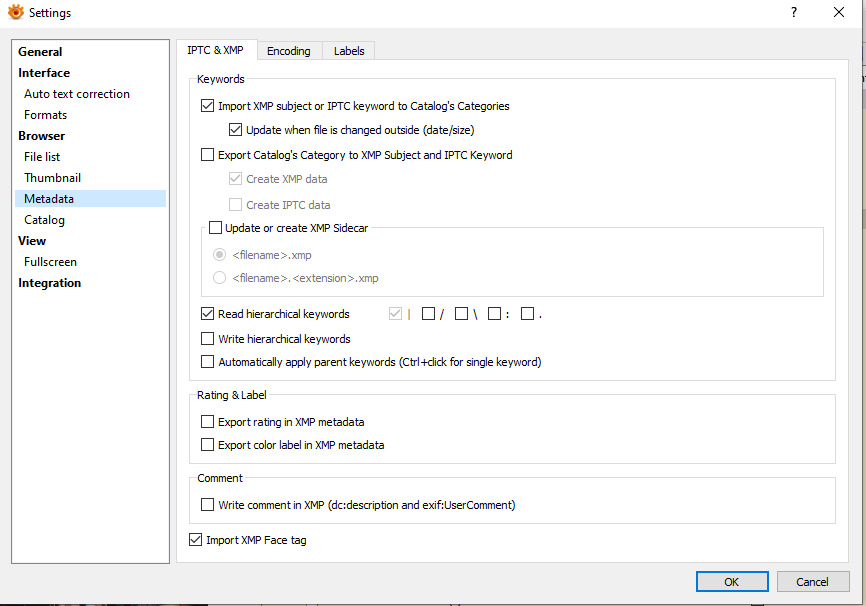This screenshot has width=866, height=606.
Task: Switch to the Encoding tab
Action: coord(288,51)
